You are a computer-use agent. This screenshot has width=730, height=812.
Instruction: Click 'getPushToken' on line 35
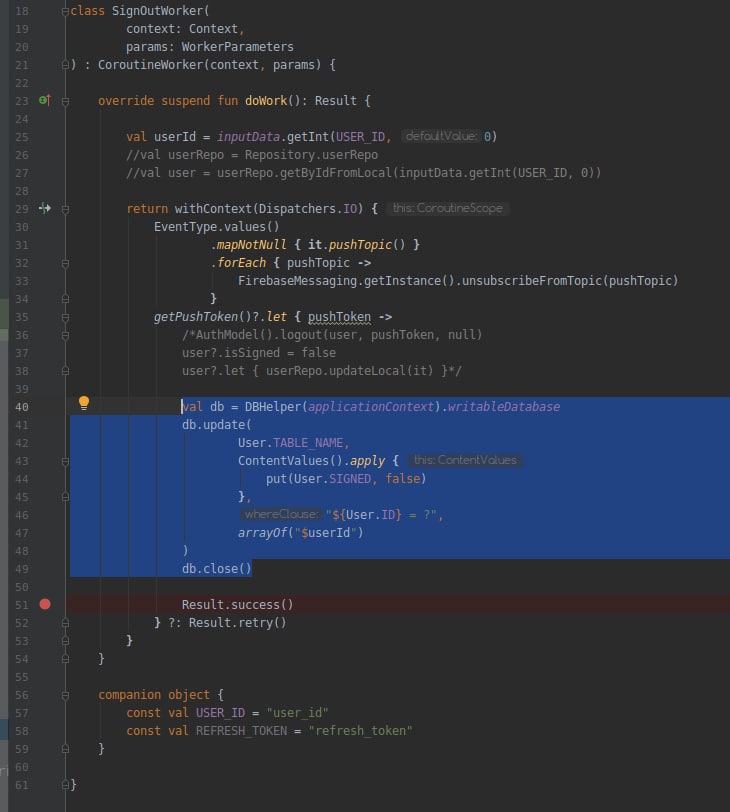click(196, 317)
